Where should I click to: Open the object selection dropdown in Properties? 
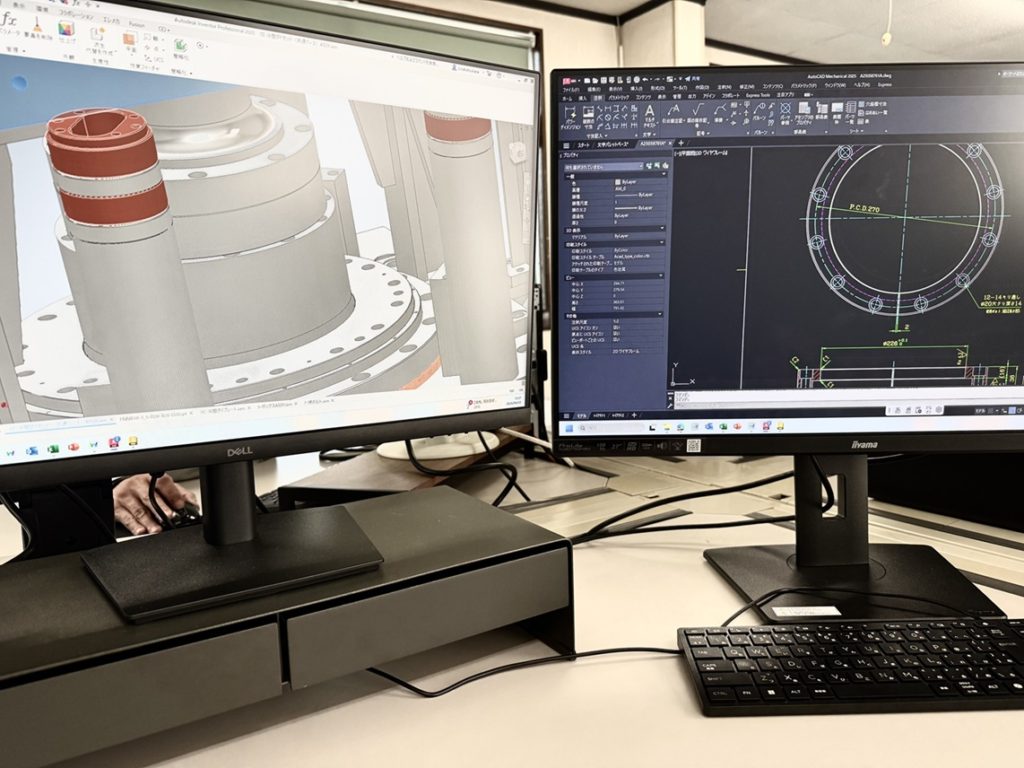pos(612,167)
